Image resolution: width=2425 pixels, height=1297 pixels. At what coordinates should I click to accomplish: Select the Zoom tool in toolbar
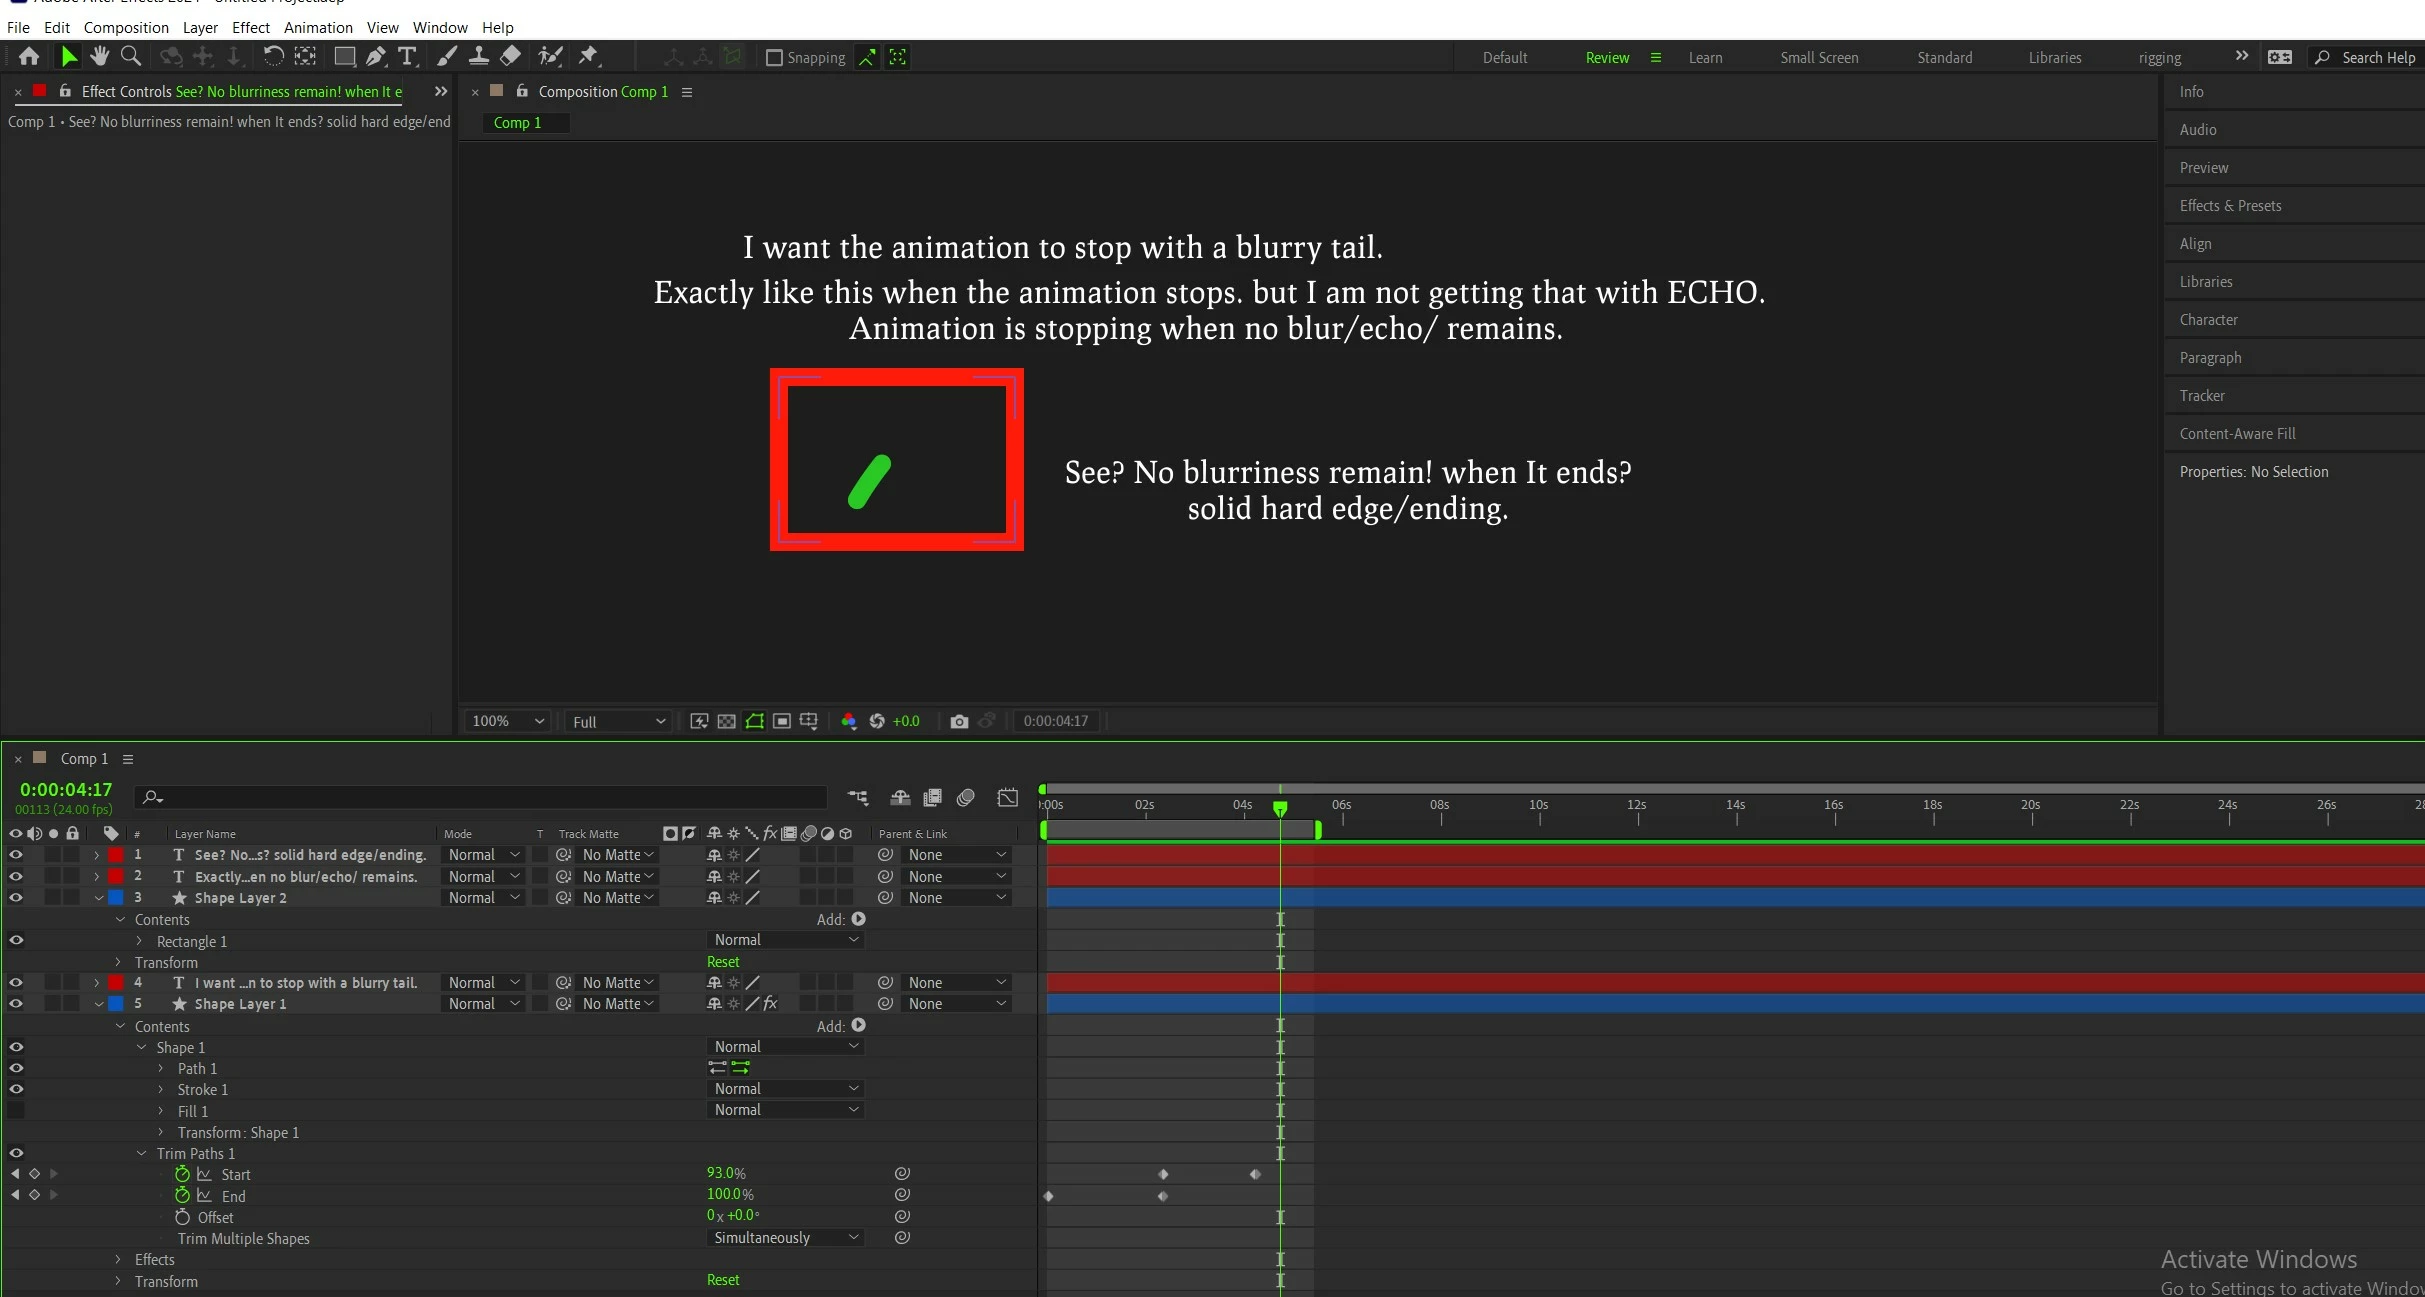click(131, 57)
